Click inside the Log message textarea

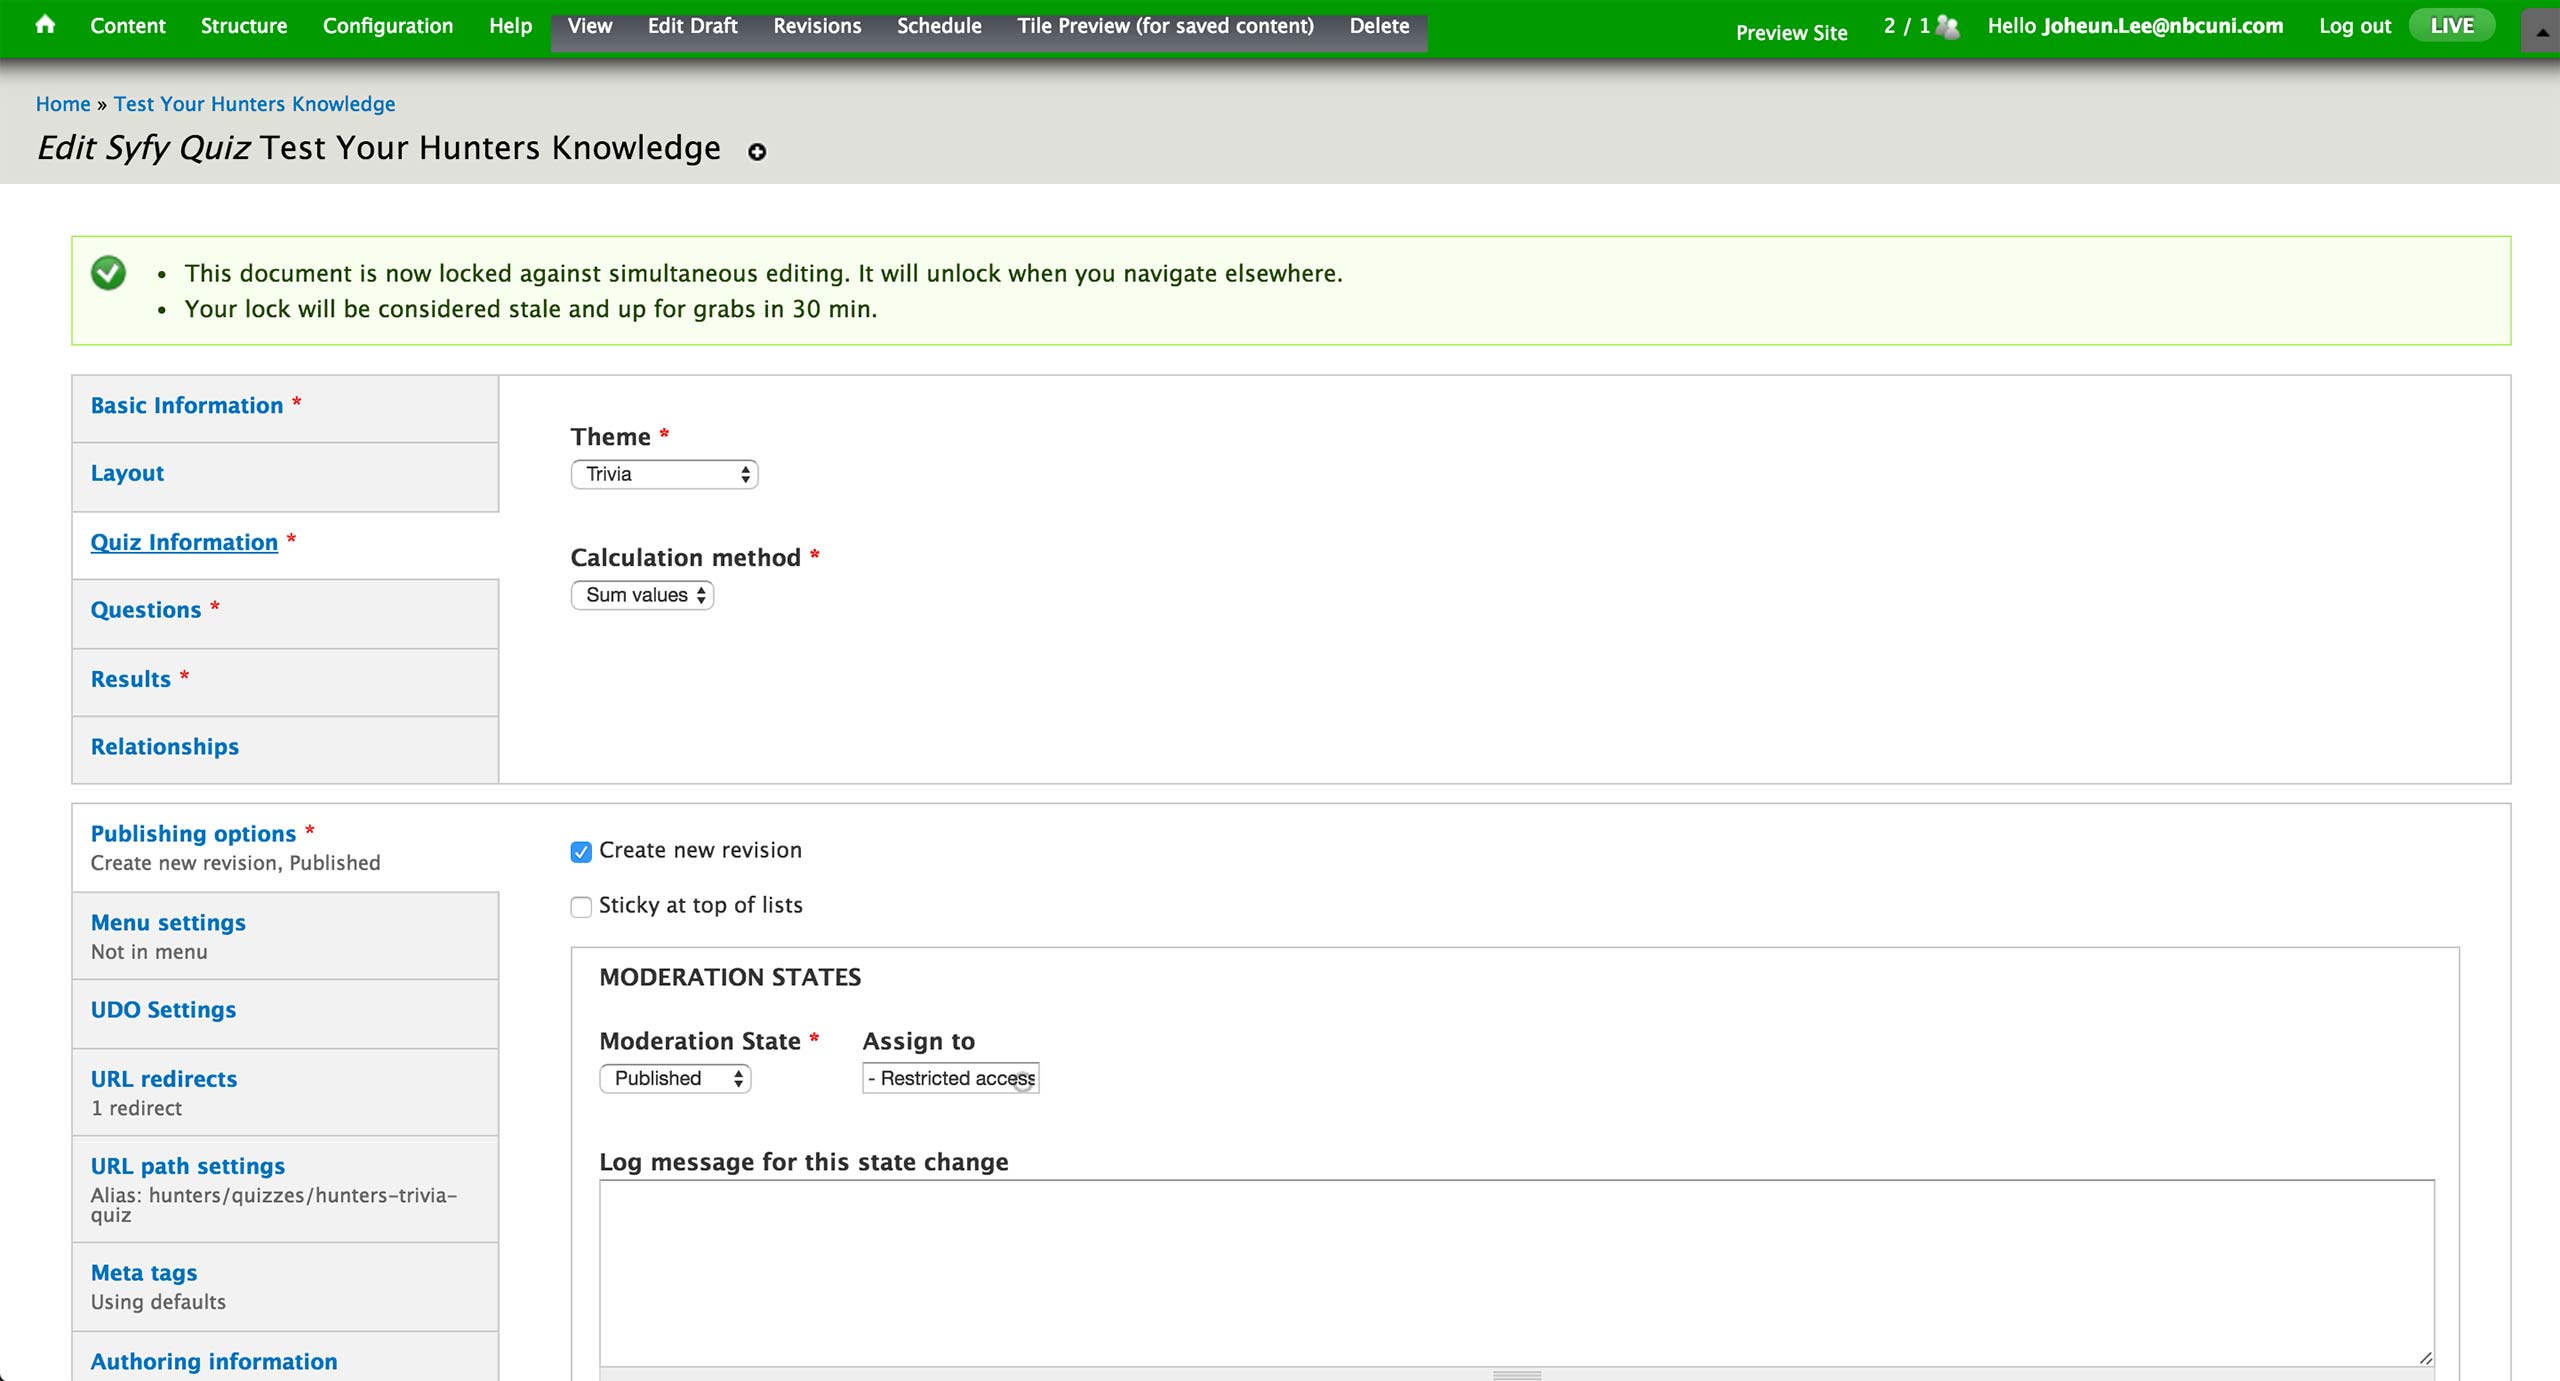pos(1516,1272)
